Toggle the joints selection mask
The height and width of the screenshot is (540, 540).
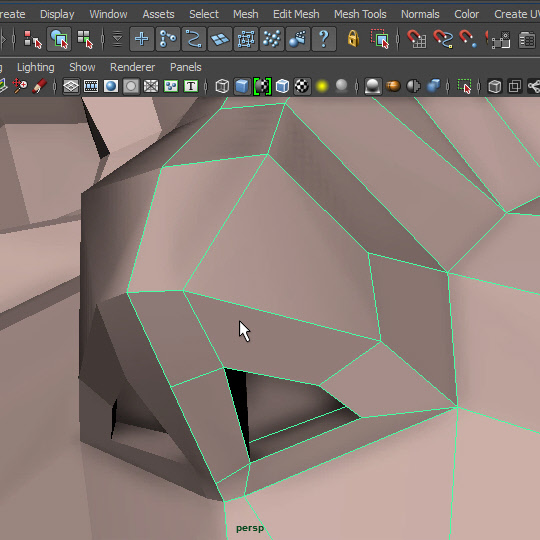168,39
